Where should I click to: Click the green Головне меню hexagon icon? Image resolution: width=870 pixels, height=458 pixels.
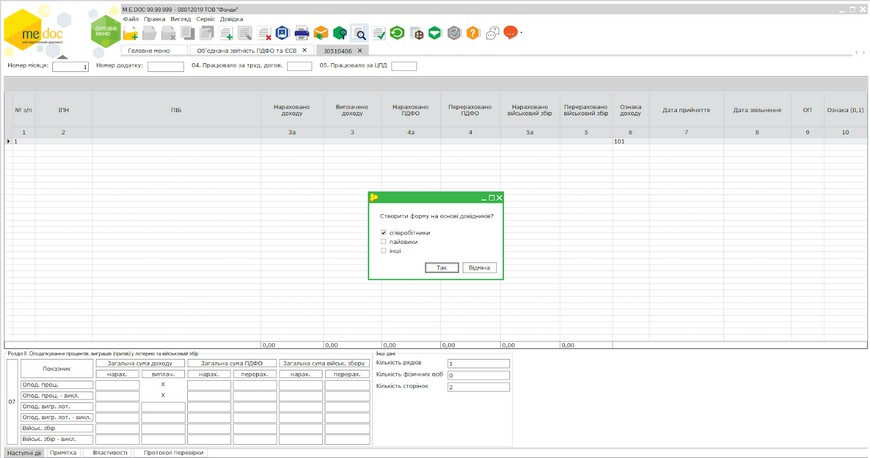105,32
